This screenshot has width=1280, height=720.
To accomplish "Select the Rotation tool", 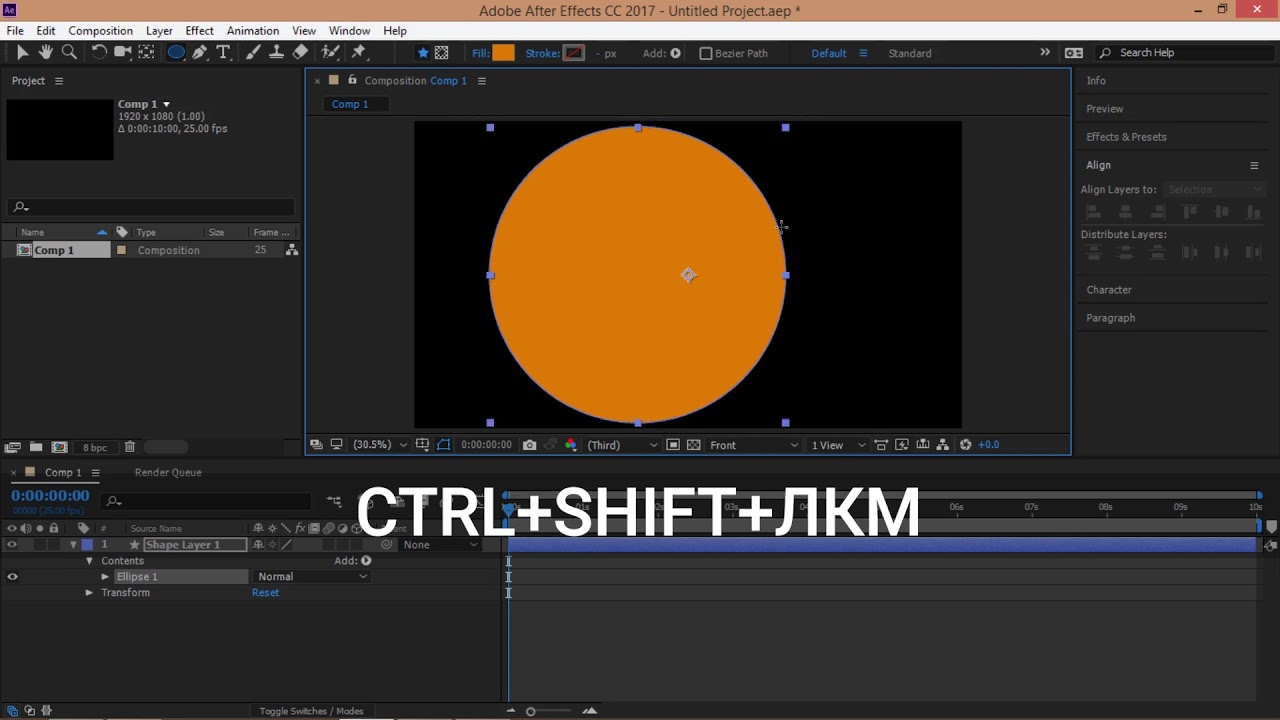I will [99, 53].
